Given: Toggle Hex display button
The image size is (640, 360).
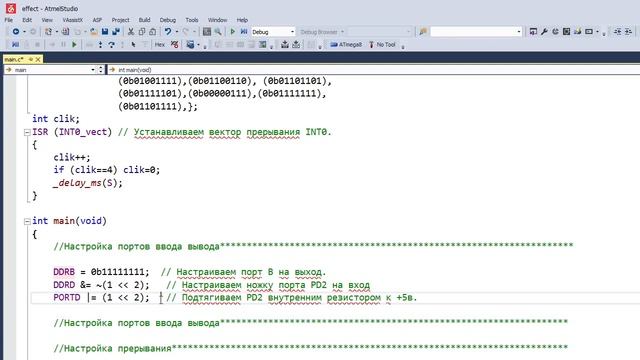Looking at the screenshot, I should pos(160,44).
